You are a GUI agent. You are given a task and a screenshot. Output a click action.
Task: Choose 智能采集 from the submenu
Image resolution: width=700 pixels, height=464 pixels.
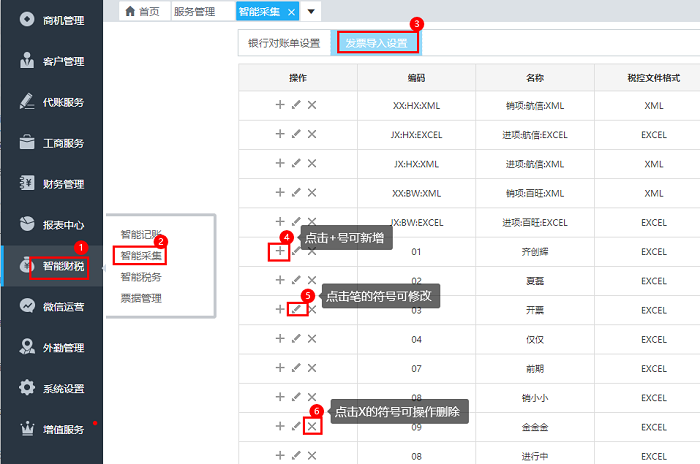141,256
